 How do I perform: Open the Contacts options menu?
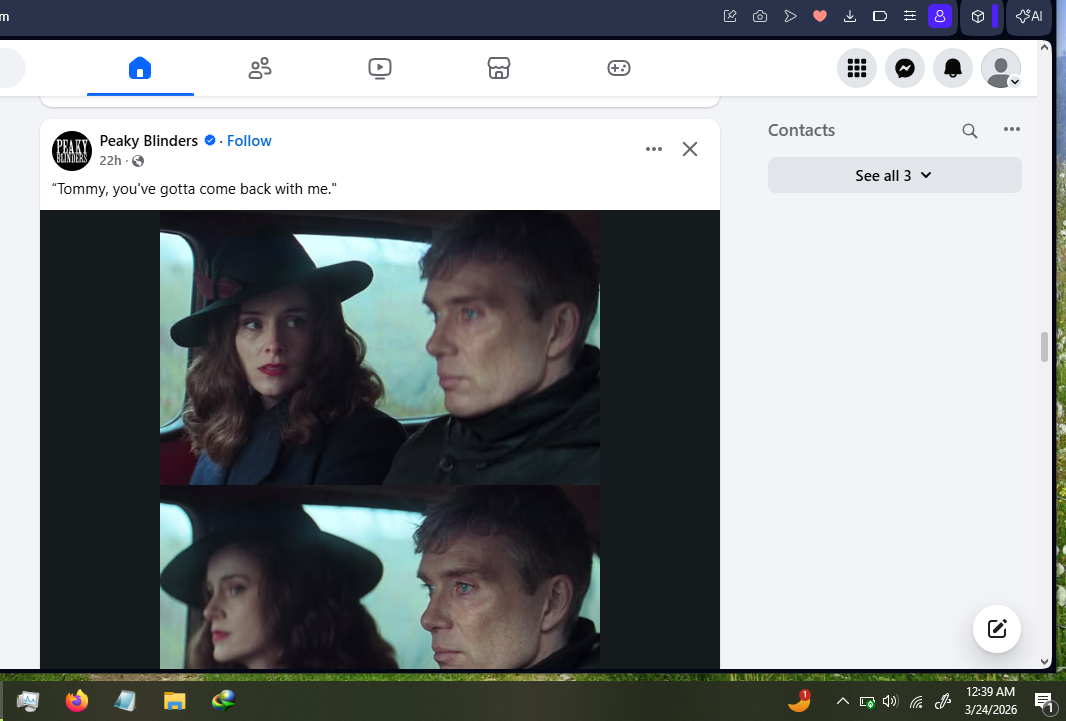[1012, 129]
